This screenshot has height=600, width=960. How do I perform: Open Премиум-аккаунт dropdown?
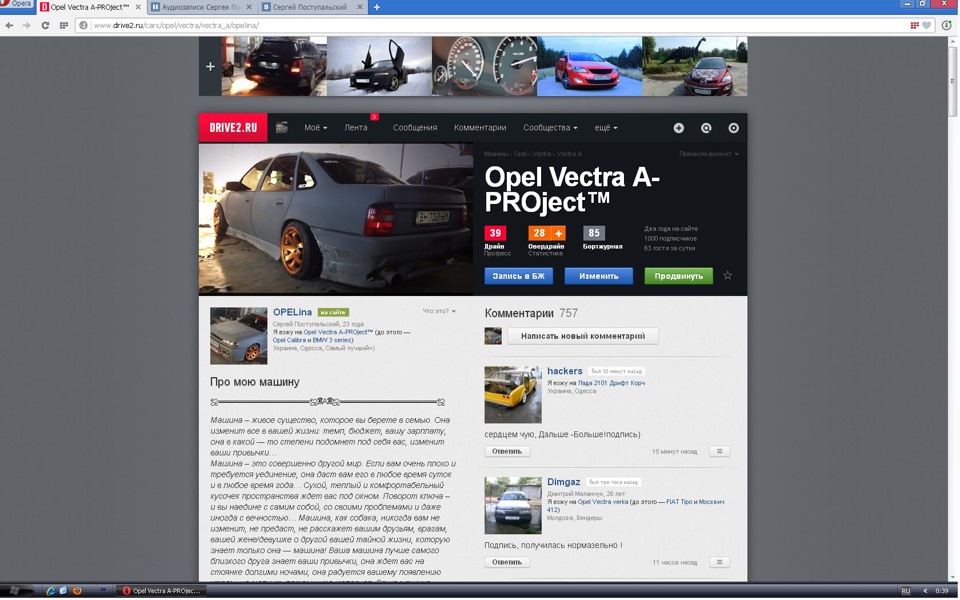point(708,154)
